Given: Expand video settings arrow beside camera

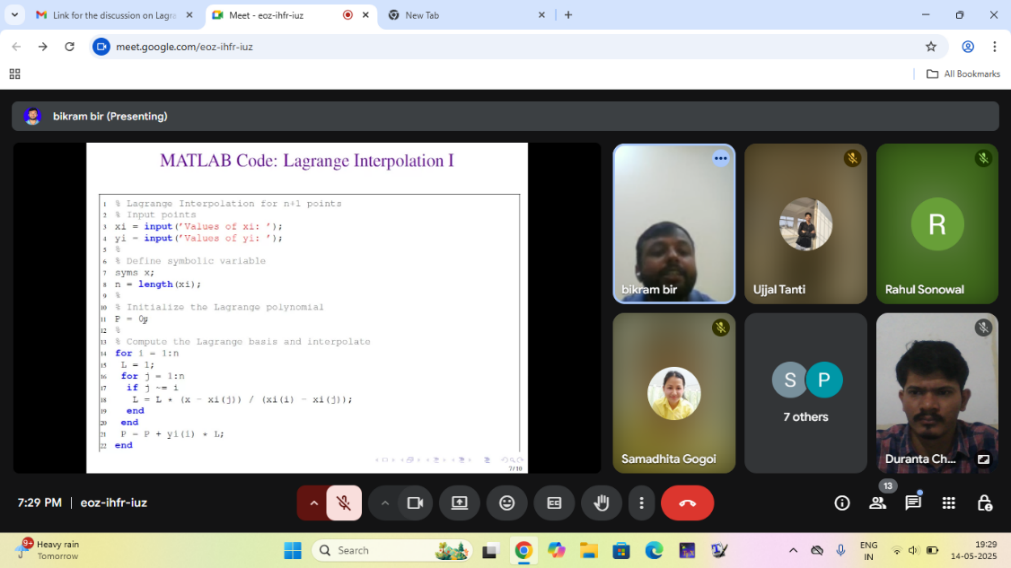Looking at the screenshot, I should (385, 503).
